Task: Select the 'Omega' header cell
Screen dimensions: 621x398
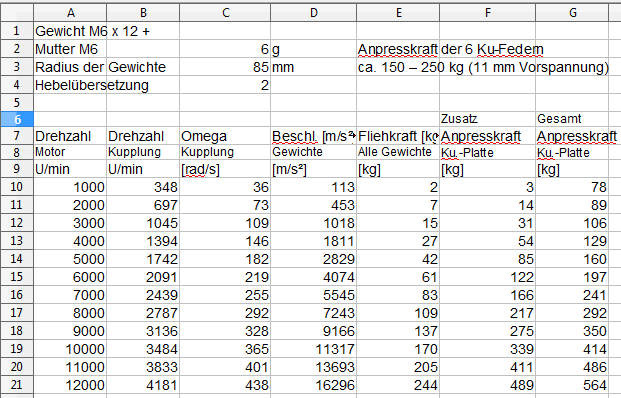Action: [225, 136]
